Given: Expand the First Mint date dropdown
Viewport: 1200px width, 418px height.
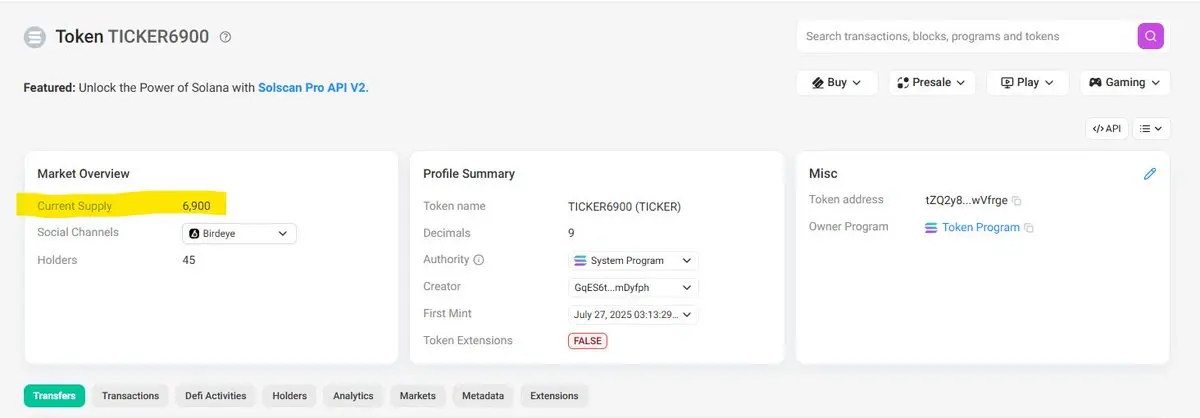Looking at the screenshot, I should point(633,314).
